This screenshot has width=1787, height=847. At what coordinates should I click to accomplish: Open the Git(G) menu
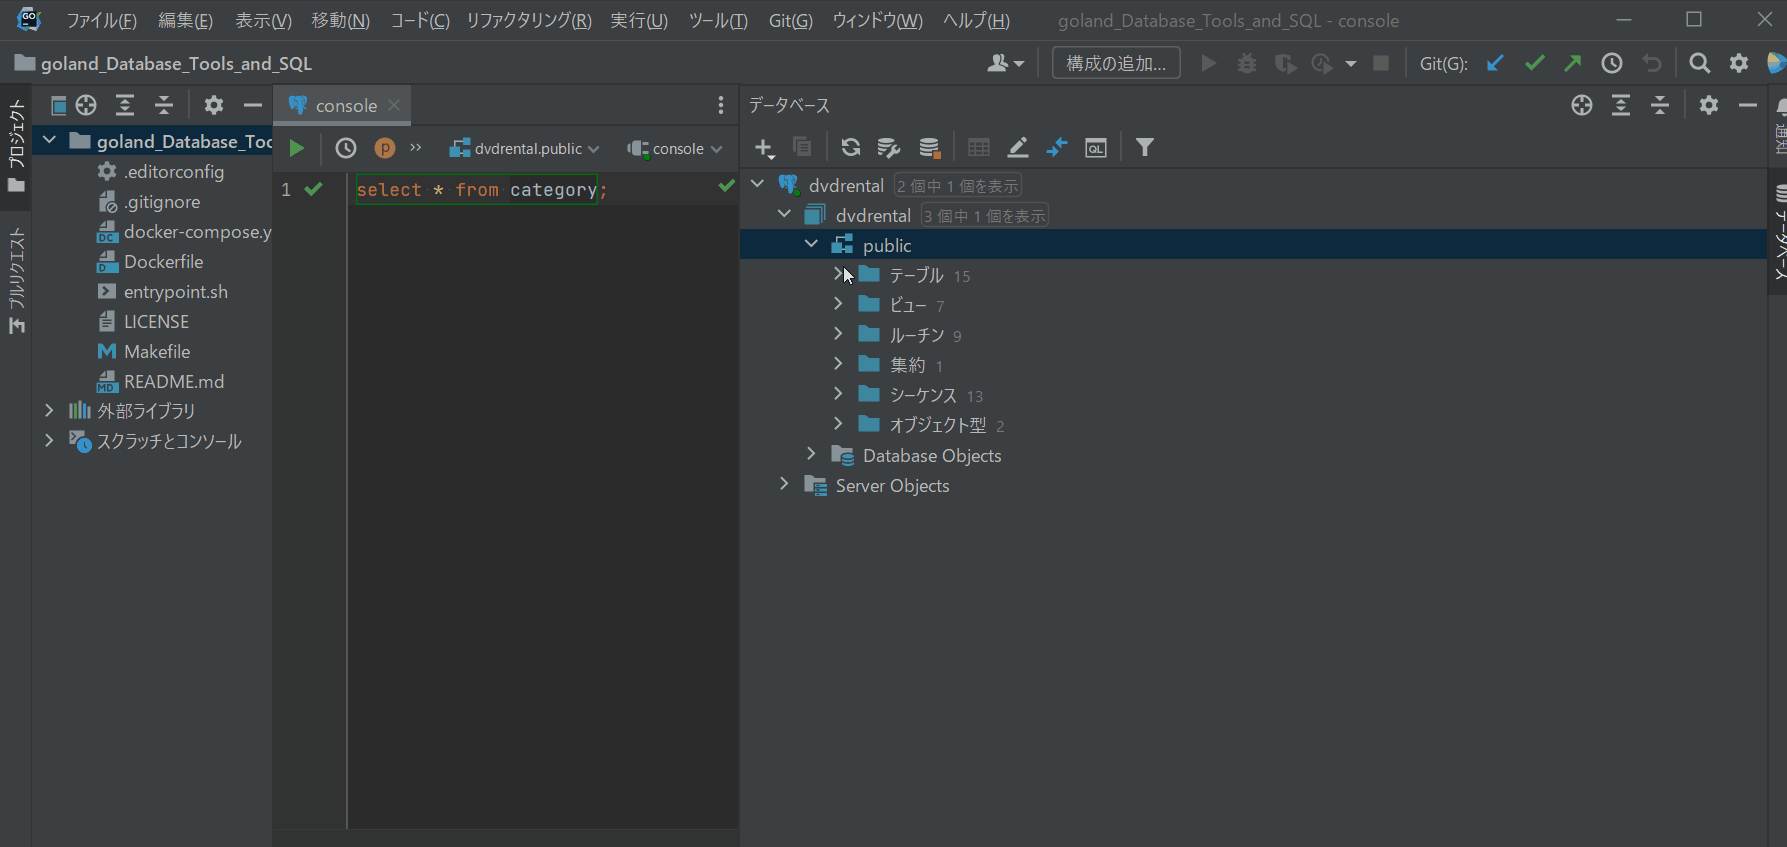tap(790, 21)
